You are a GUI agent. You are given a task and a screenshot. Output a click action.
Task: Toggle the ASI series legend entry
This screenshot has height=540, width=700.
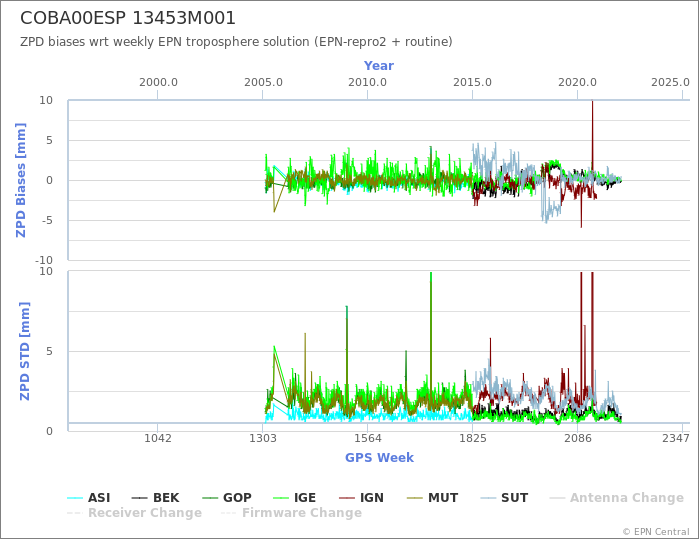point(88,498)
